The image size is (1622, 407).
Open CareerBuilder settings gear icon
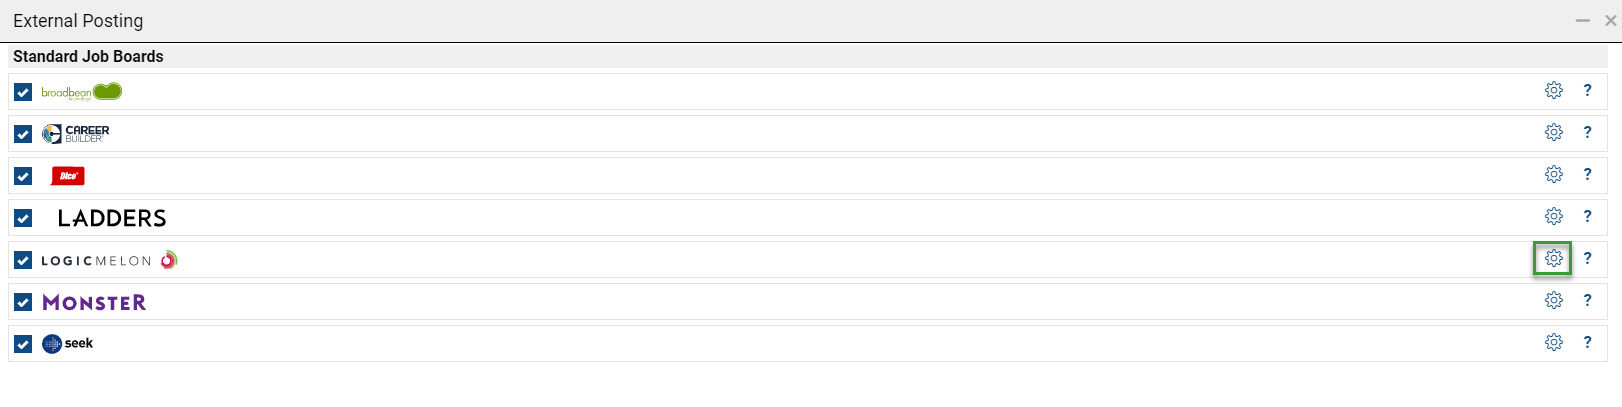coord(1553,132)
